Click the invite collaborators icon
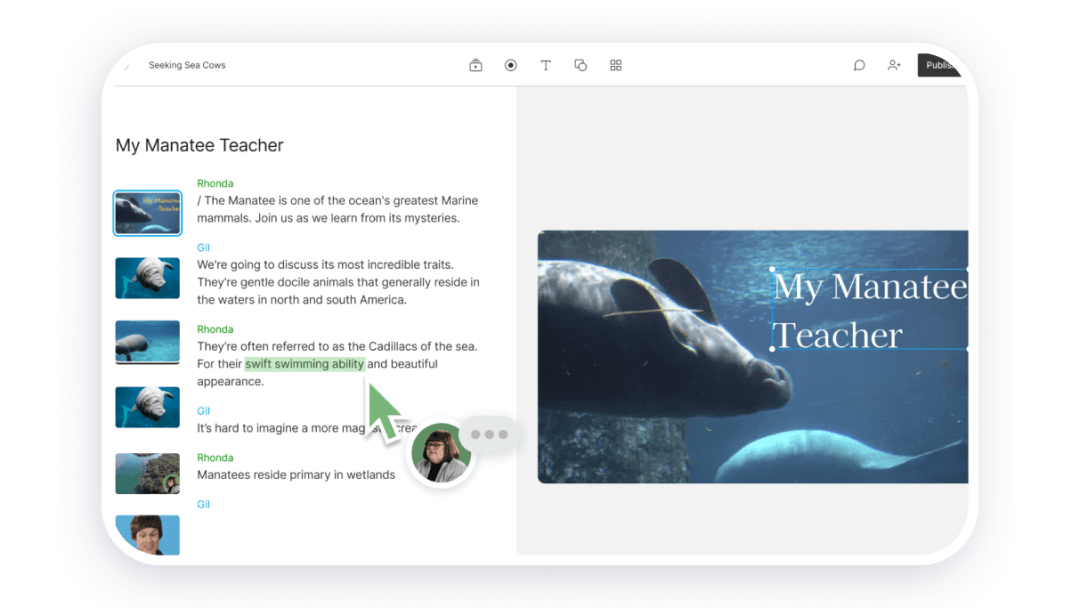Screen dimensions: 1080x608 (x=894, y=65)
